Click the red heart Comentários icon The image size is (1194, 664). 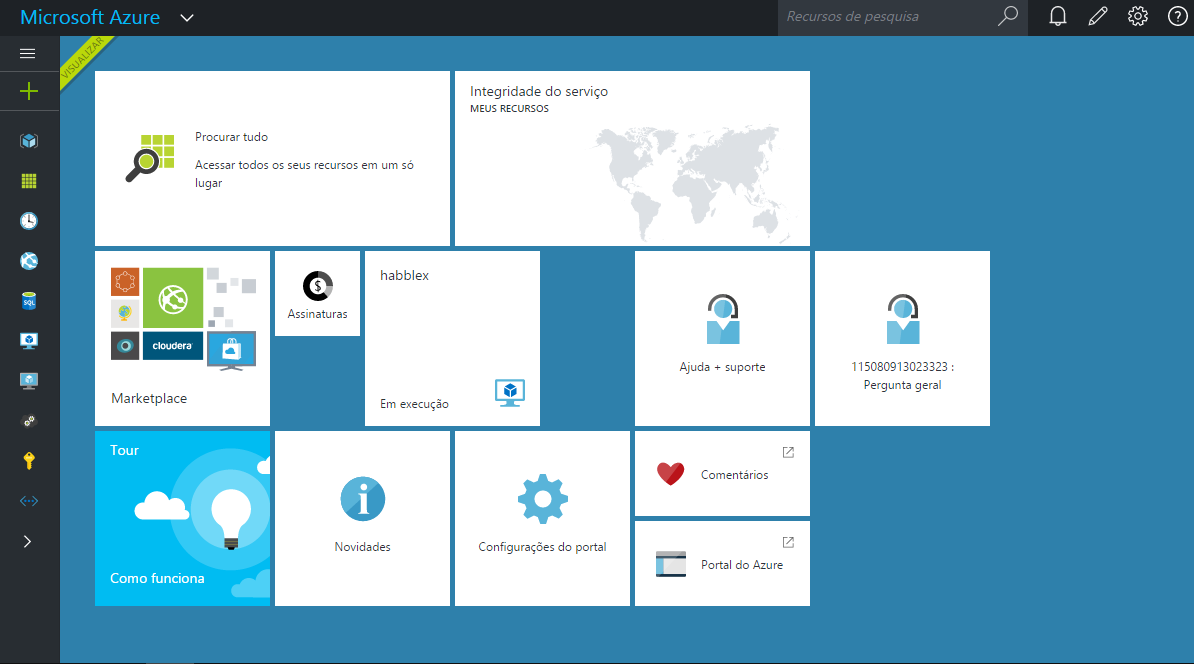pyautogui.click(x=670, y=474)
